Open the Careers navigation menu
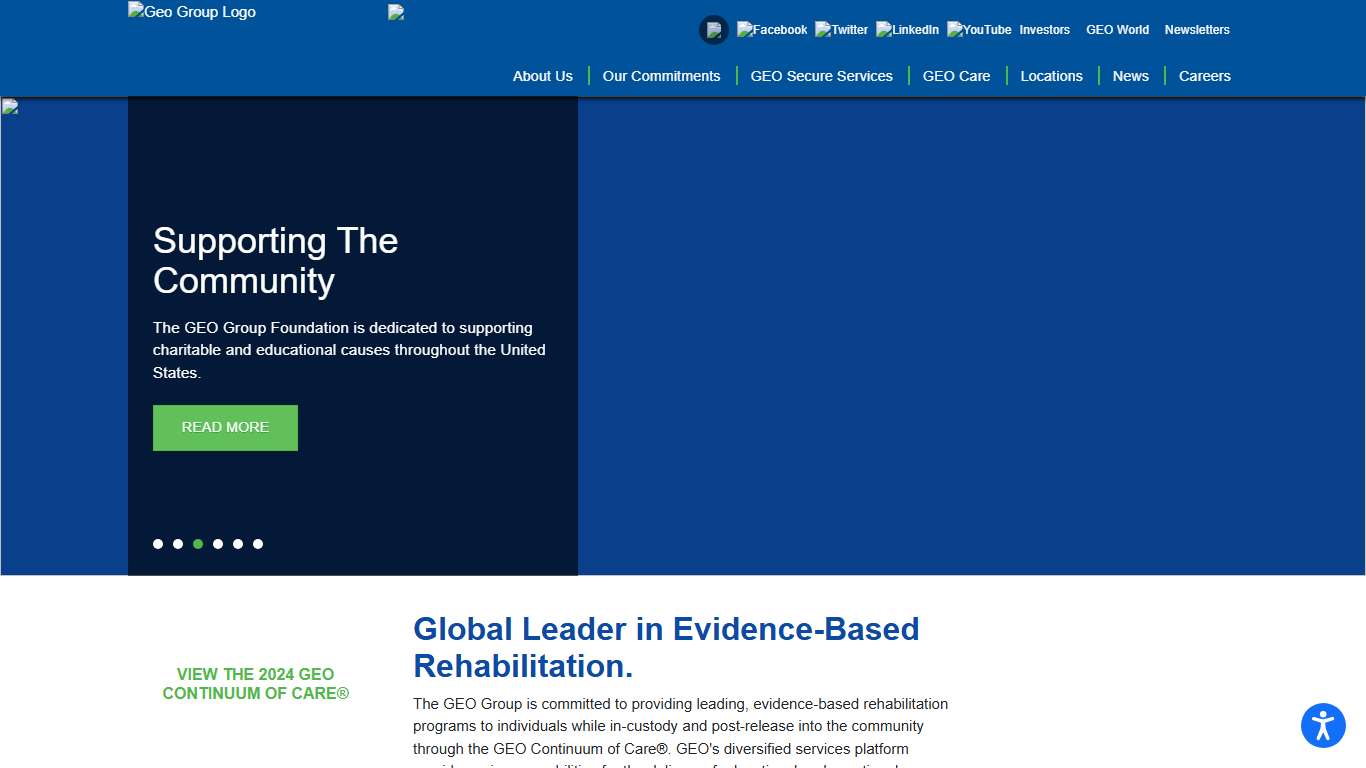The width and height of the screenshot is (1366, 768). point(1204,76)
